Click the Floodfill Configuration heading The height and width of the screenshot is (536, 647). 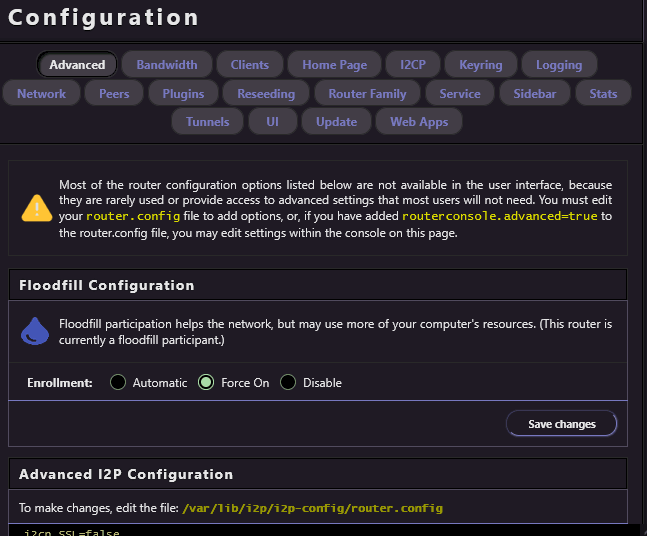coord(106,285)
